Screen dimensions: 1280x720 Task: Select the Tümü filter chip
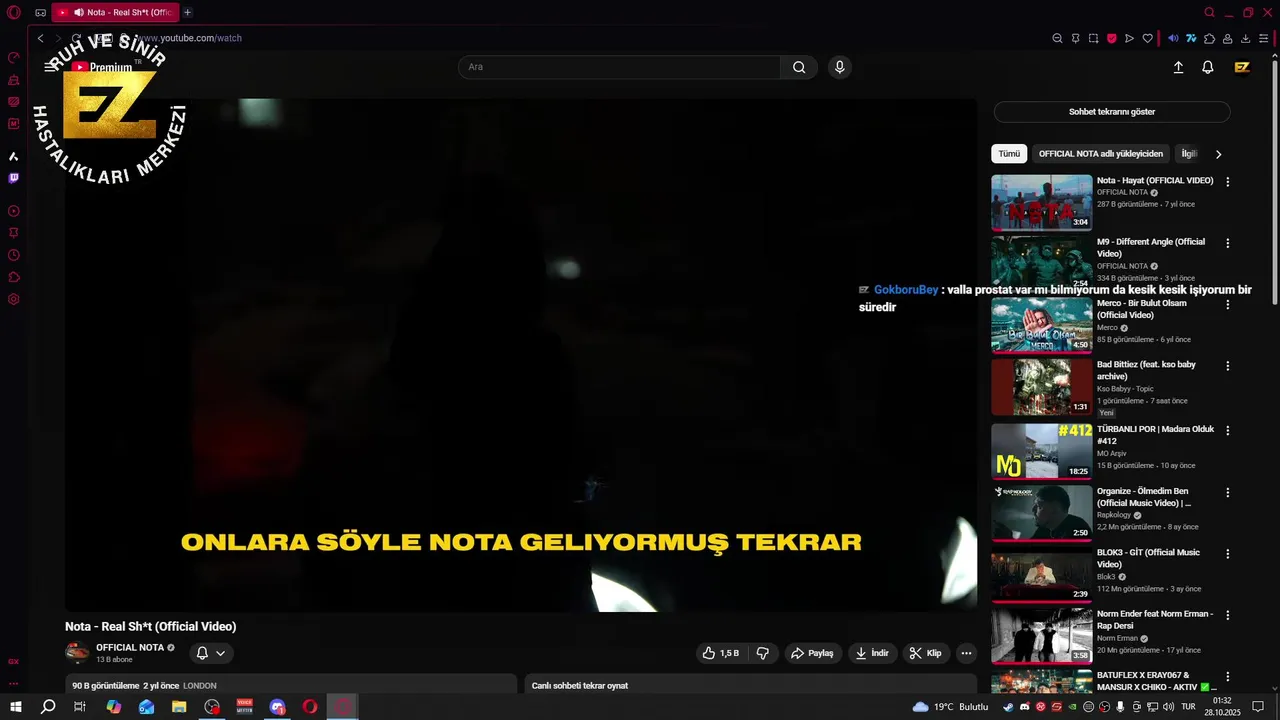coord(1009,154)
